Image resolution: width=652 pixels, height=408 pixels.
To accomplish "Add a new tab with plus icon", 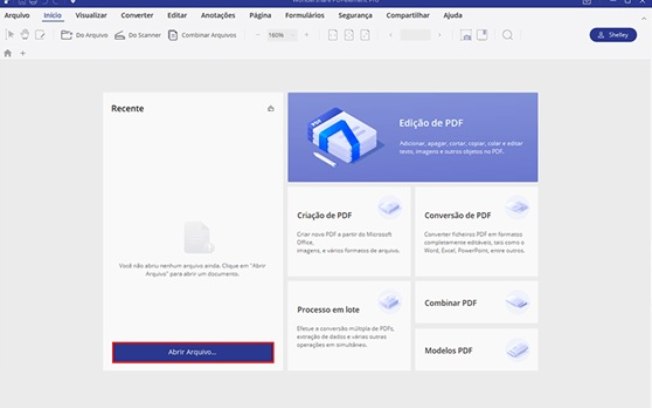I will pyautogui.click(x=23, y=53).
